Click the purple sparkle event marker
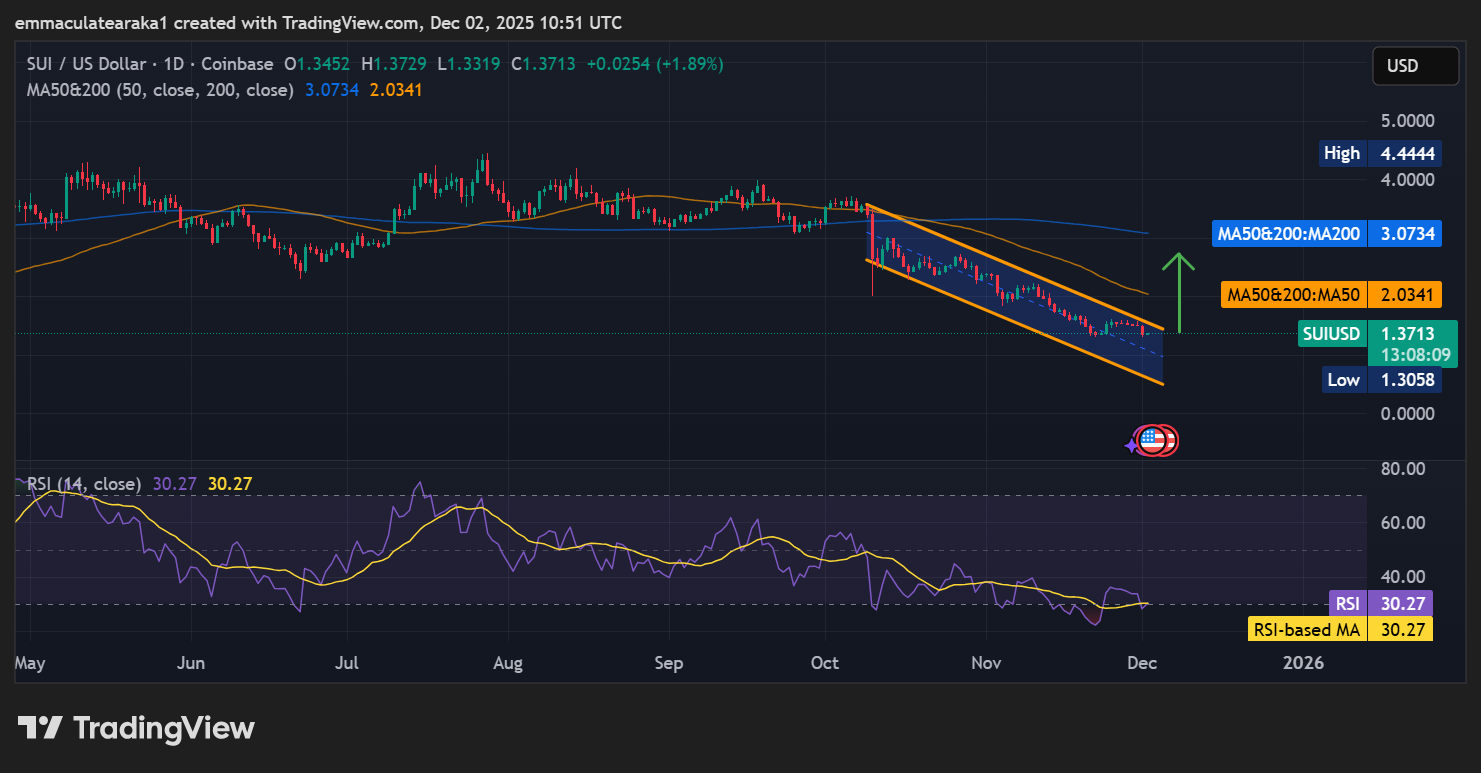 click(1132, 445)
